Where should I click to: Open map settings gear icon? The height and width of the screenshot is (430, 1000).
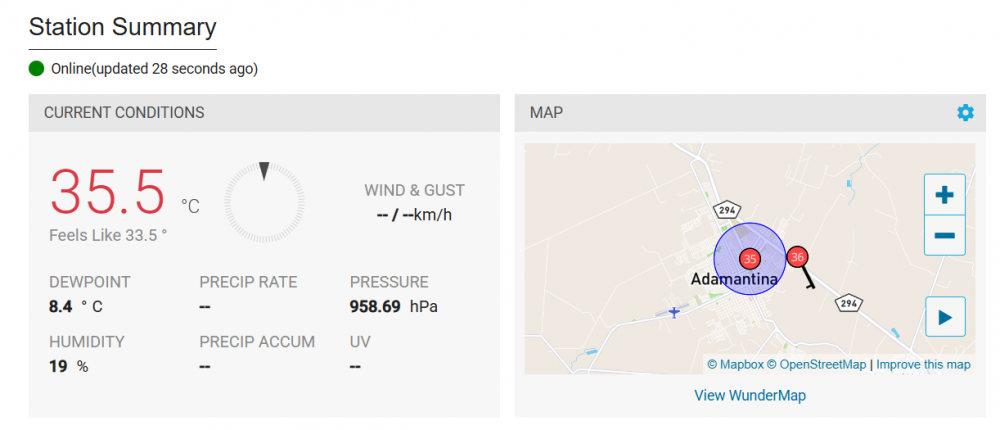point(965,113)
